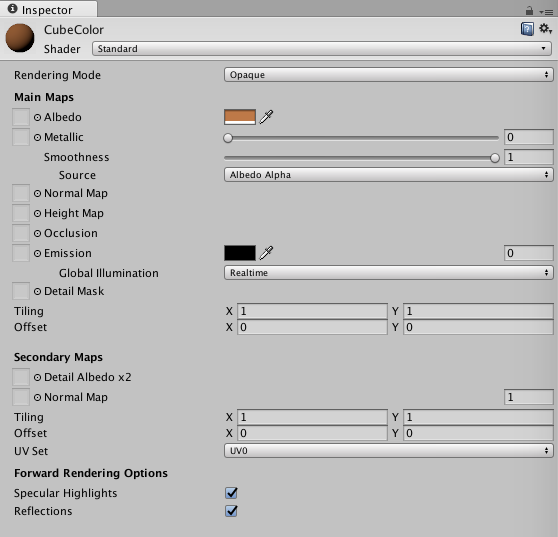Click the Height Map picker circle
This screenshot has height=537, width=558.
tap(37, 213)
